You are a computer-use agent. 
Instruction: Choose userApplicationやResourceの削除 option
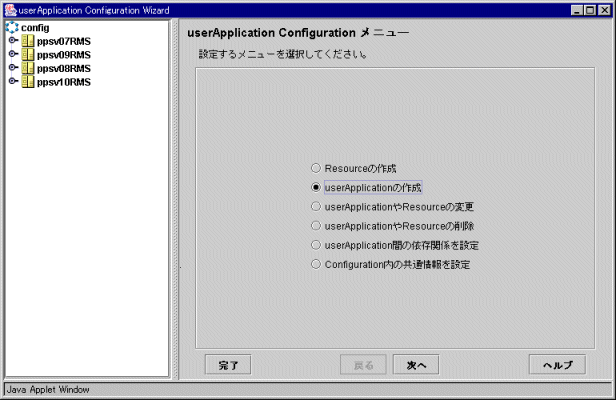coord(316,226)
